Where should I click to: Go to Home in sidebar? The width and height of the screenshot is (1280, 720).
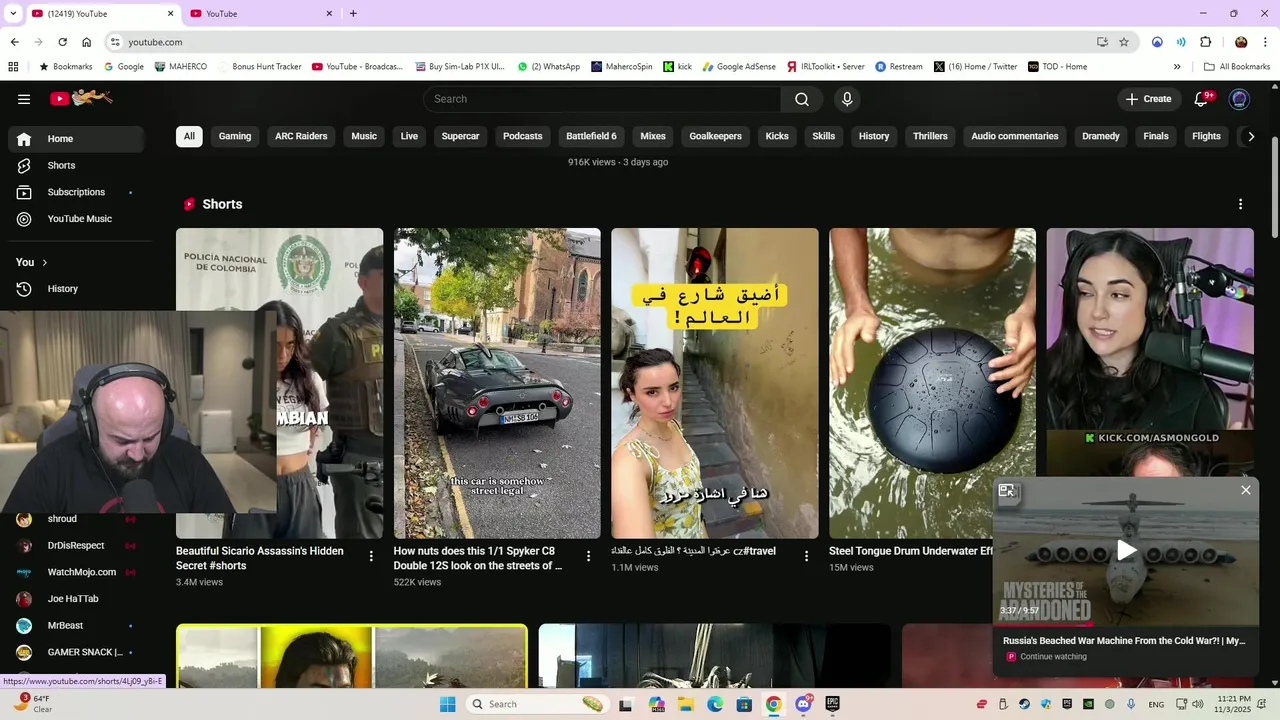[x=76, y=139]
